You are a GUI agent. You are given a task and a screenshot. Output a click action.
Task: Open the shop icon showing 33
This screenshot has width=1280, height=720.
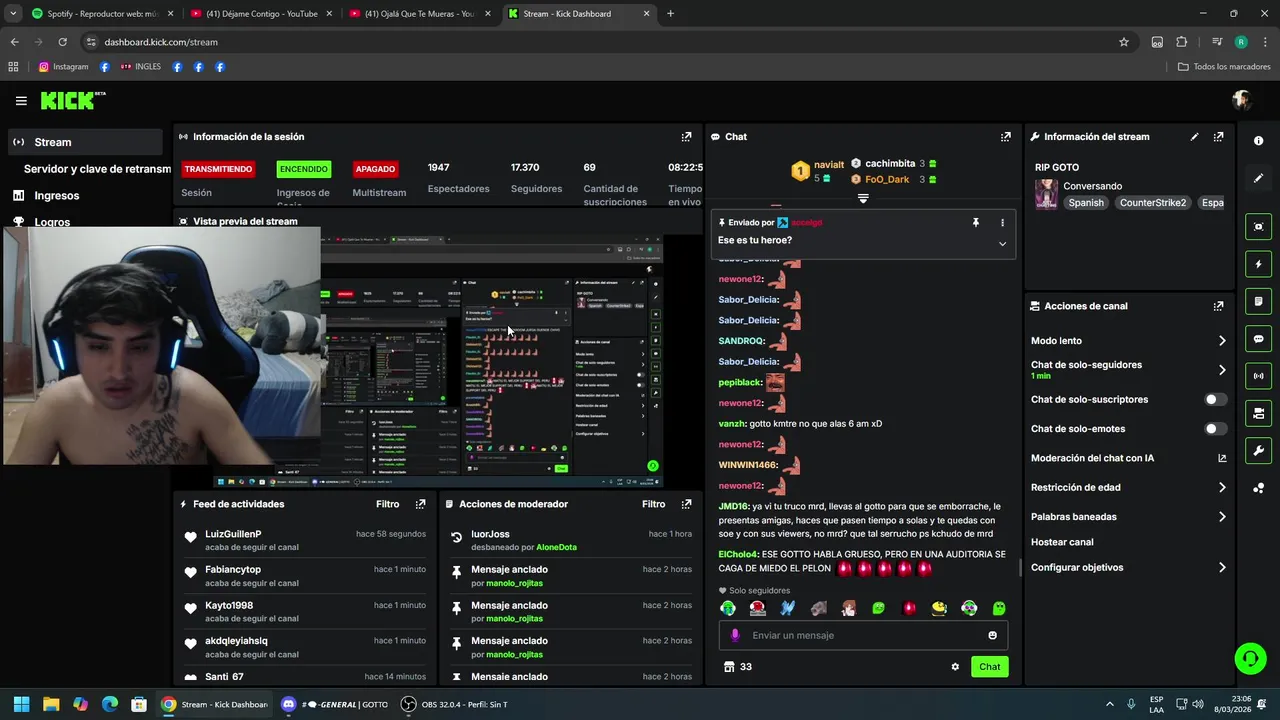737,667
